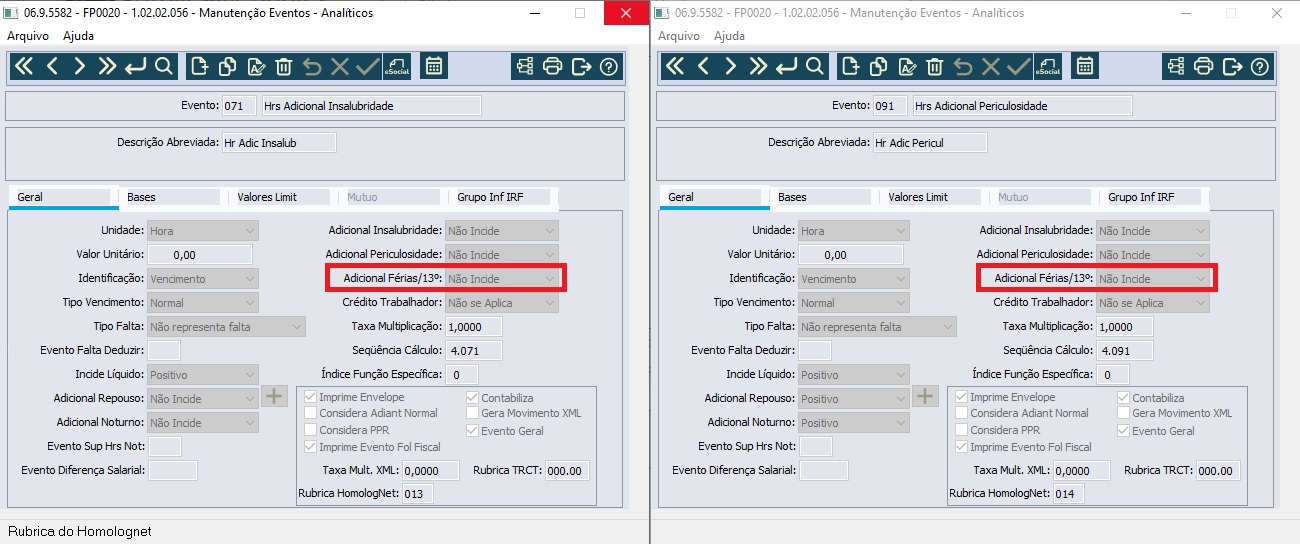Click the undo arrow icon in Periculosidade window
This screenshot has height=544, width=1300.
[x=962, y=67]
